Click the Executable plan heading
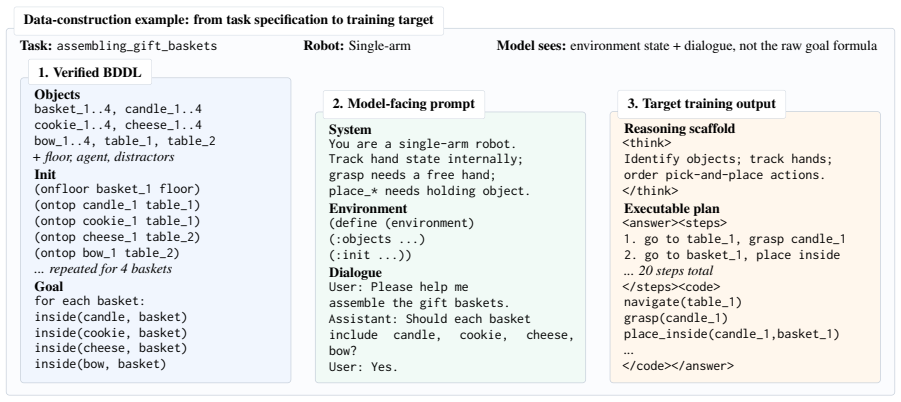This screenshot has width=901, height=402. (x=671, y=208)
